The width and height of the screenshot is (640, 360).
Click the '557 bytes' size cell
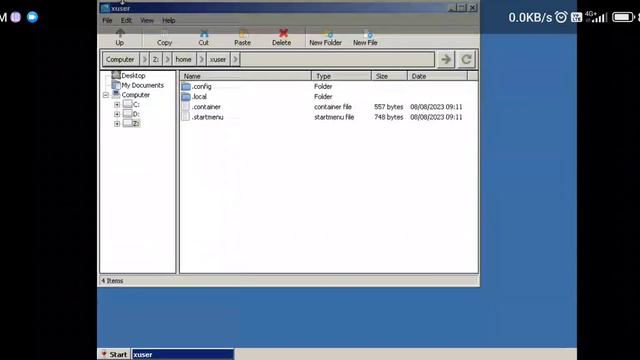click(389, 107)
